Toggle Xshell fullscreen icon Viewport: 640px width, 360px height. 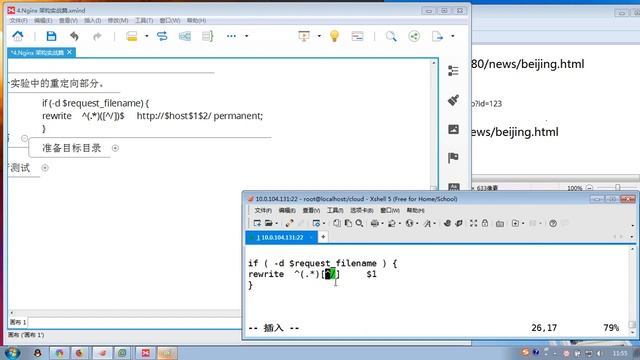click(x=473, y=223)
